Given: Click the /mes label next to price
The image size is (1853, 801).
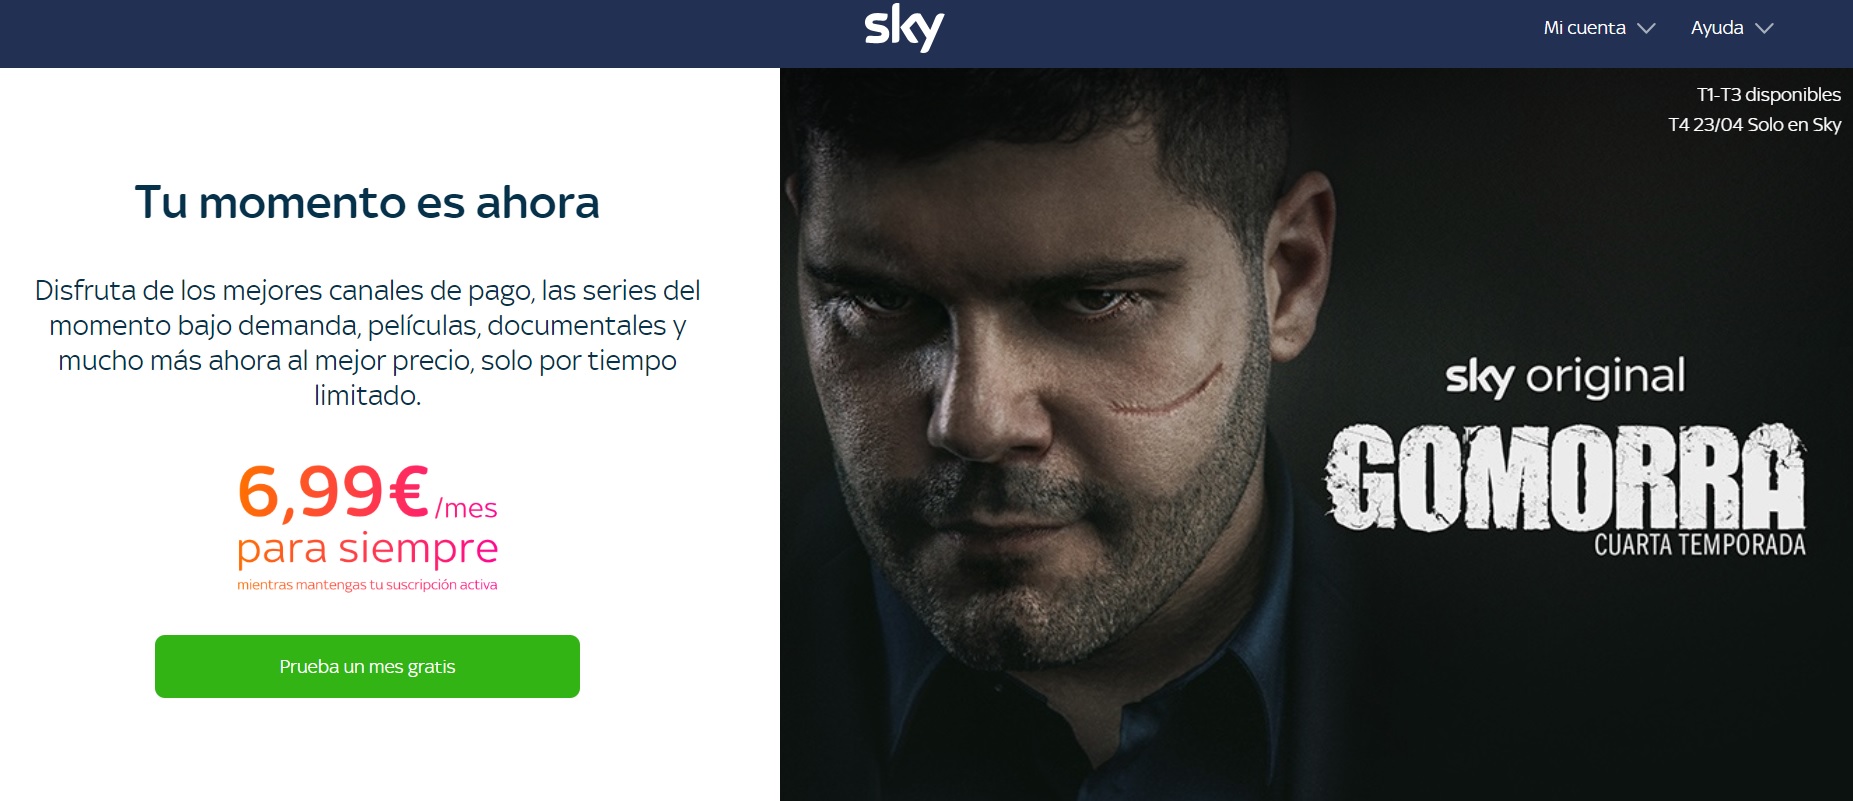Looking at the screenshot, I should click(x=466, y=509).
